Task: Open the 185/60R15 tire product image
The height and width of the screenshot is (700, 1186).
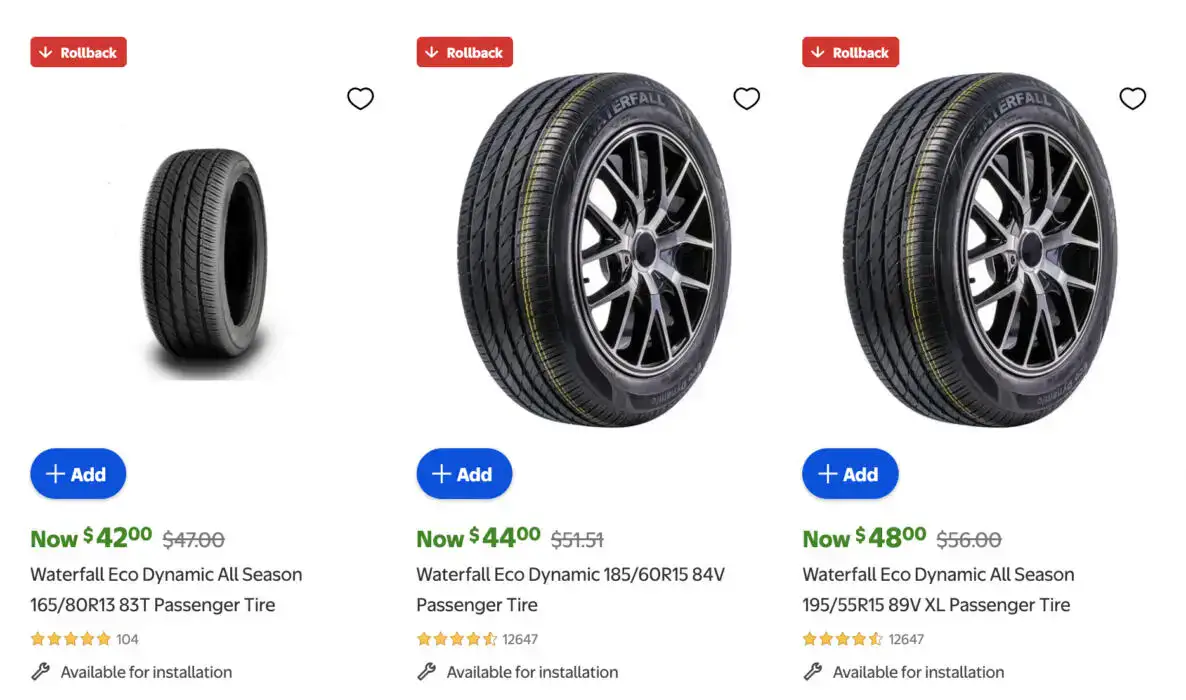Action: [594, 250]
